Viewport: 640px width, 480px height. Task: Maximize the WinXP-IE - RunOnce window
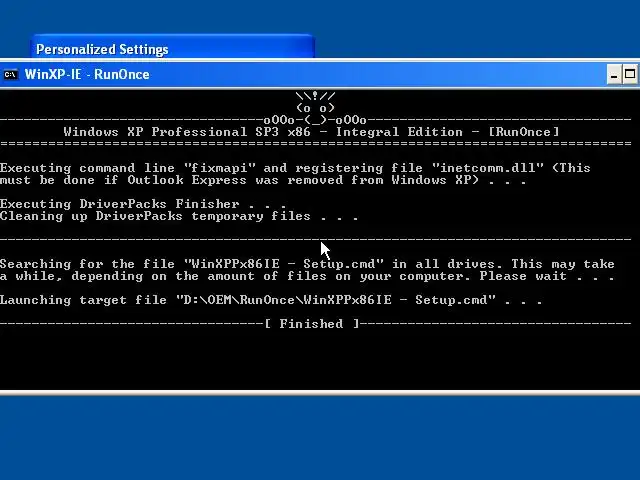click(x=630, y=75)
